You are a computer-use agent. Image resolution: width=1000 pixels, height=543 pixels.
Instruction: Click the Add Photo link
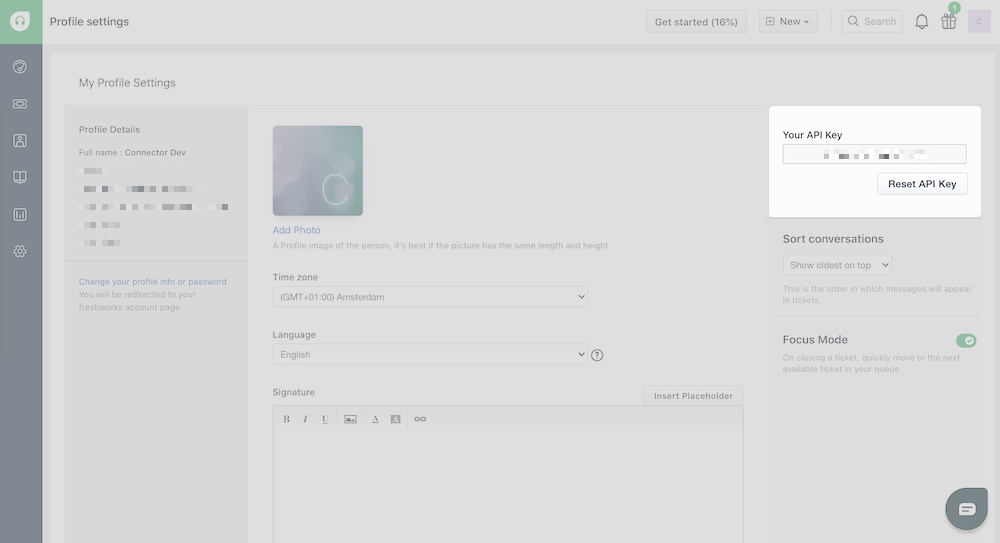296,230
